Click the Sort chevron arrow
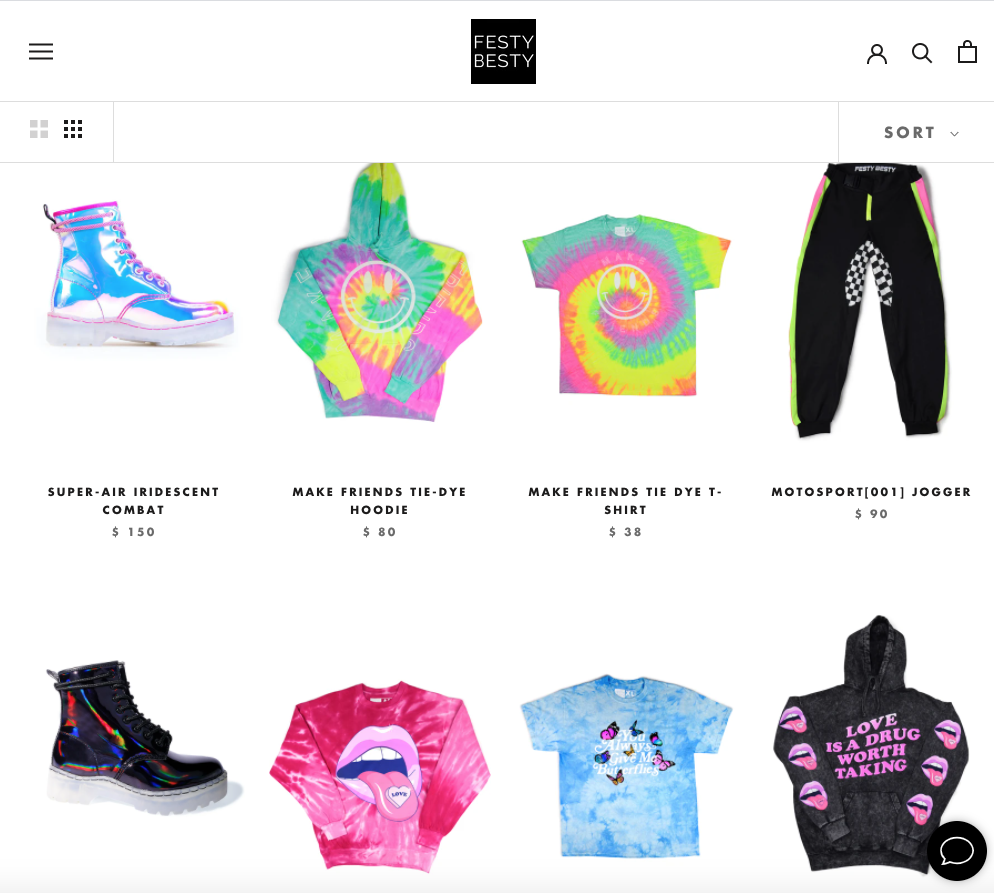This screenshot has width=994, height=893. (954, 134)
